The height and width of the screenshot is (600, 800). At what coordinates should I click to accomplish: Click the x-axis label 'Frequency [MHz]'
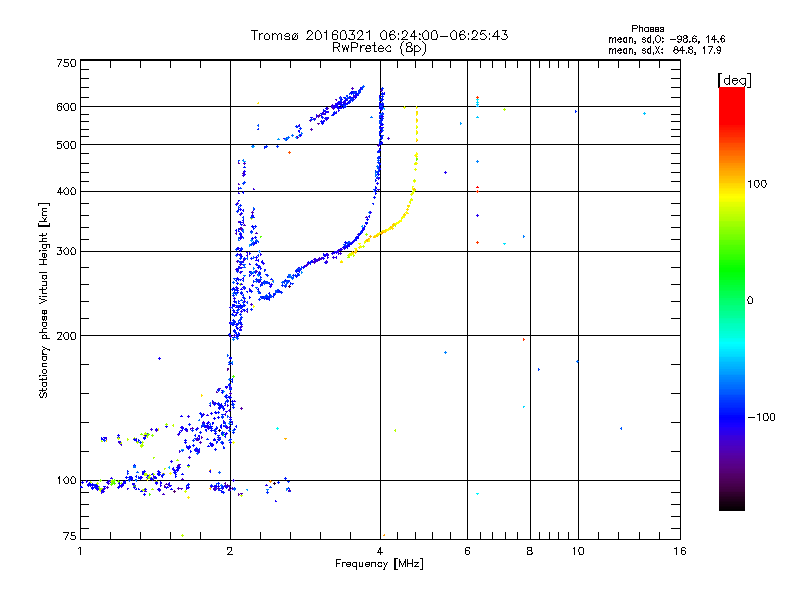tap(379, 564)
